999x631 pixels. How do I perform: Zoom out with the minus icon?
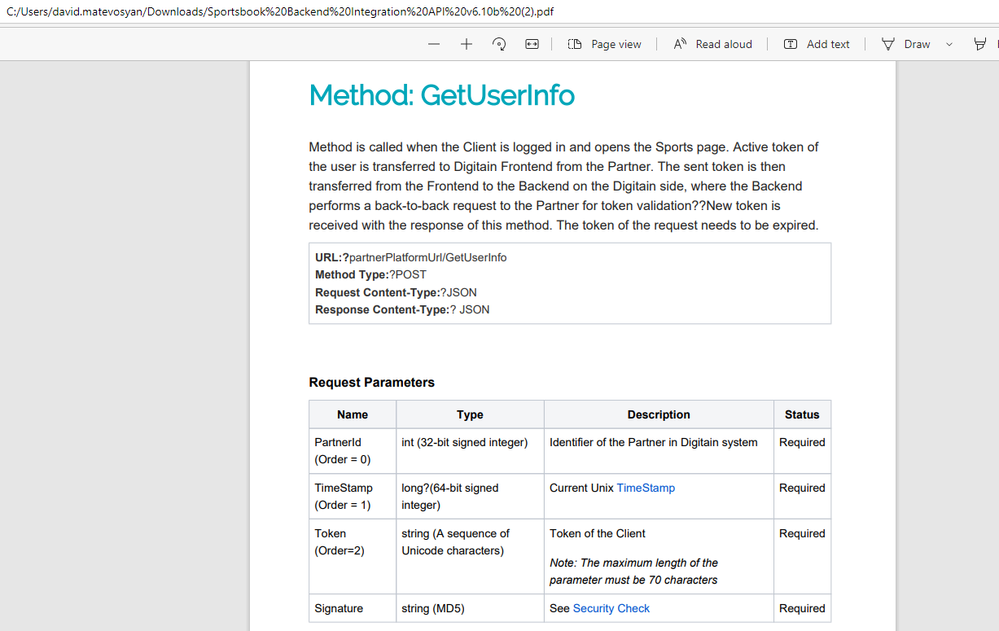[434, 44]
